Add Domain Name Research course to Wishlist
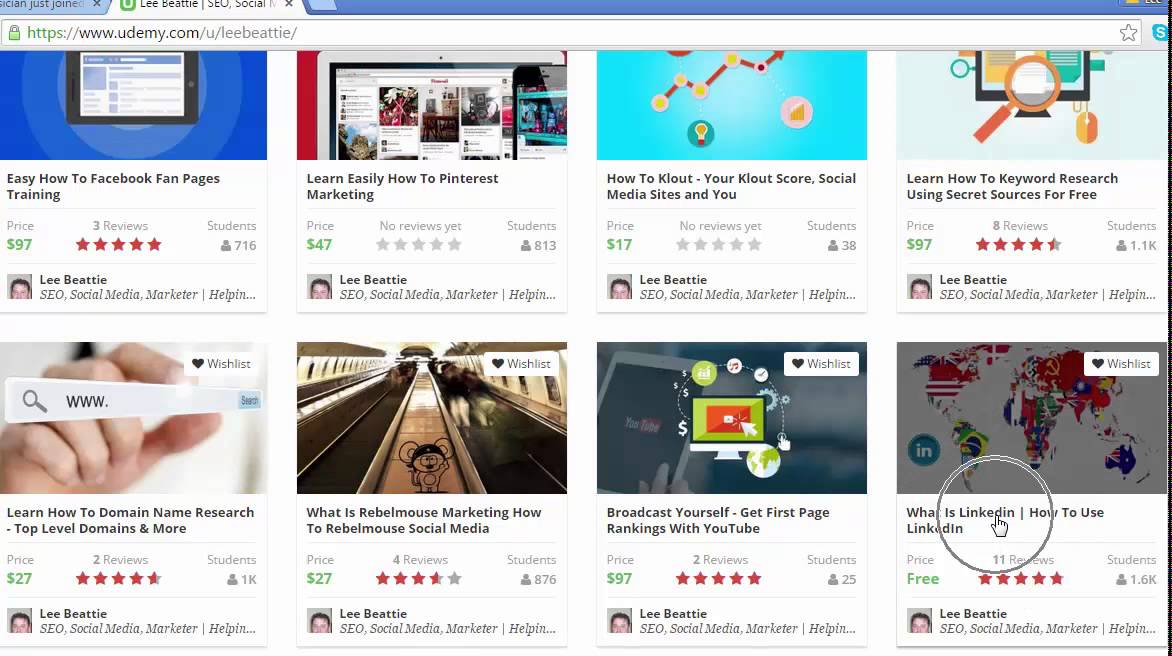This screenshot has height=656, width=1172. click(221, 364)
